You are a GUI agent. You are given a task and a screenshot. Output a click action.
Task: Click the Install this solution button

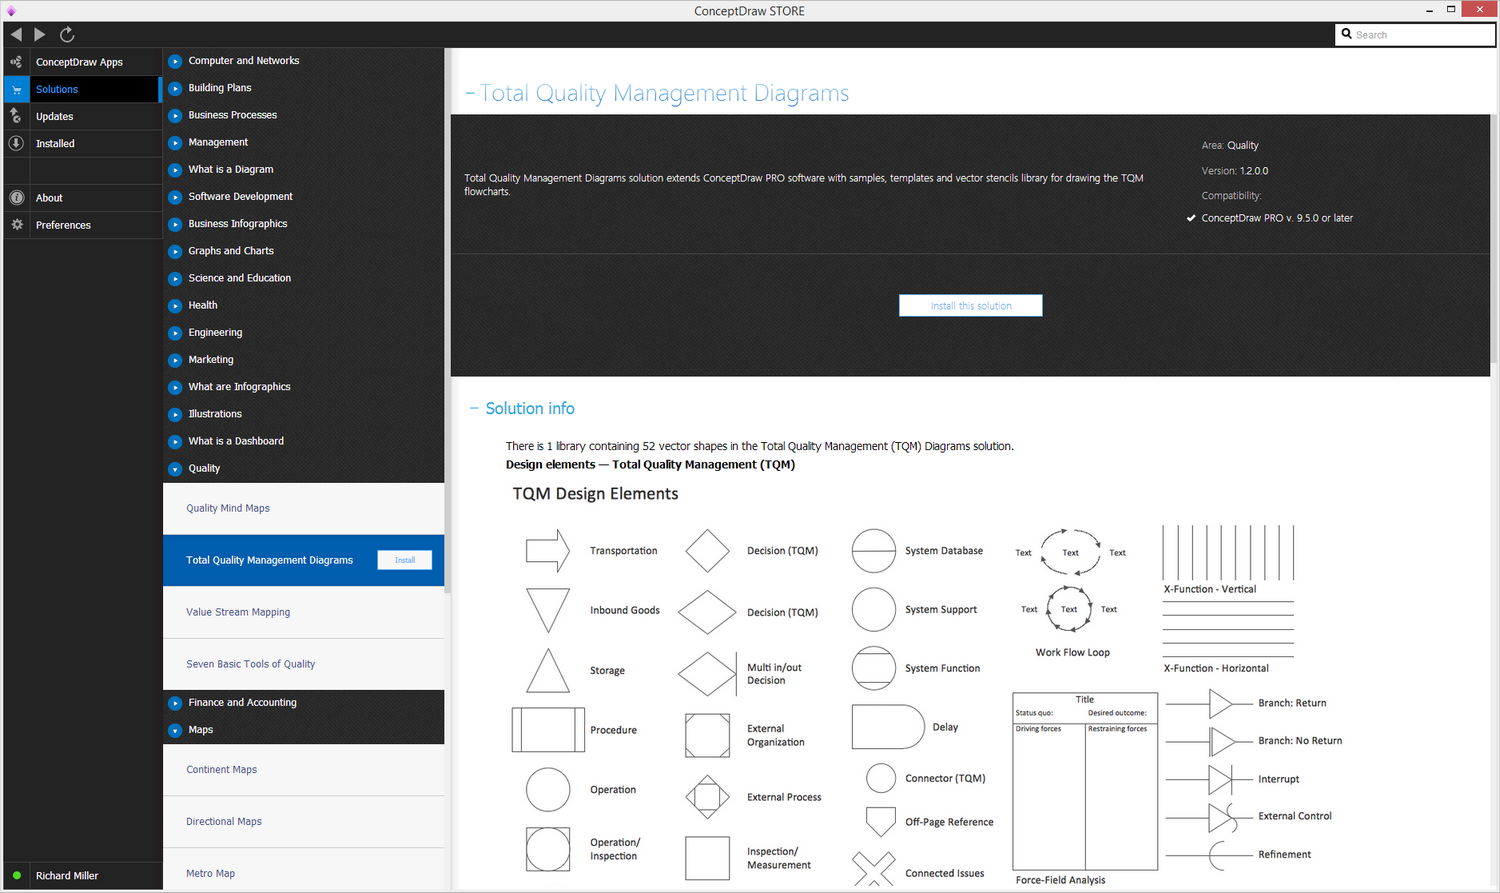click(970, 306)
